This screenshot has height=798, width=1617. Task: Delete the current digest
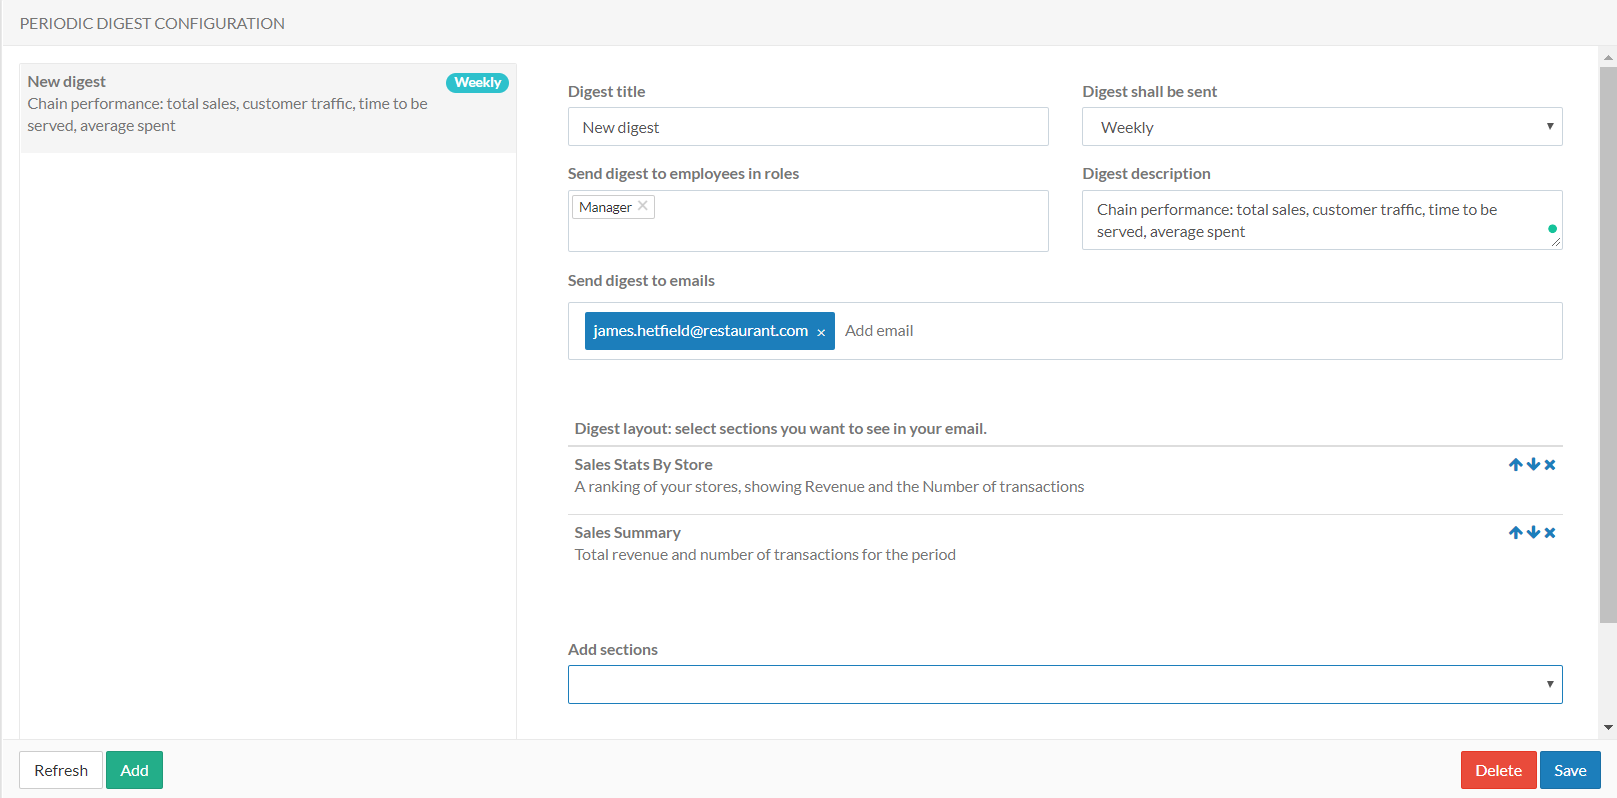1497,770
